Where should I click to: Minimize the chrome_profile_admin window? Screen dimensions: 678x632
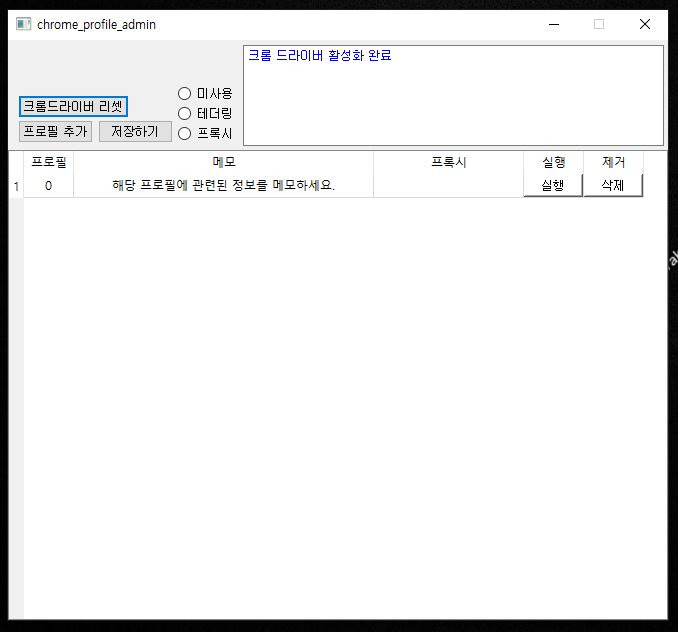[554, 25]
